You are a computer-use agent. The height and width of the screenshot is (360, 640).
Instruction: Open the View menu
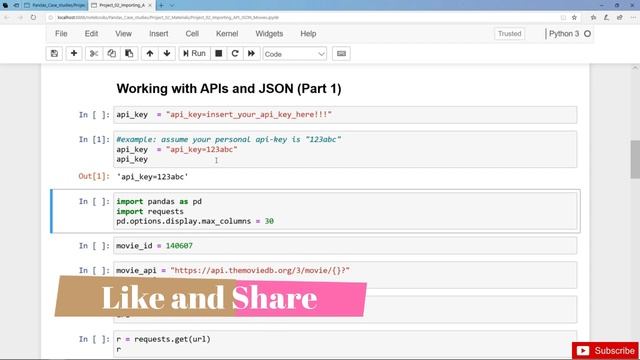(123, 34)
